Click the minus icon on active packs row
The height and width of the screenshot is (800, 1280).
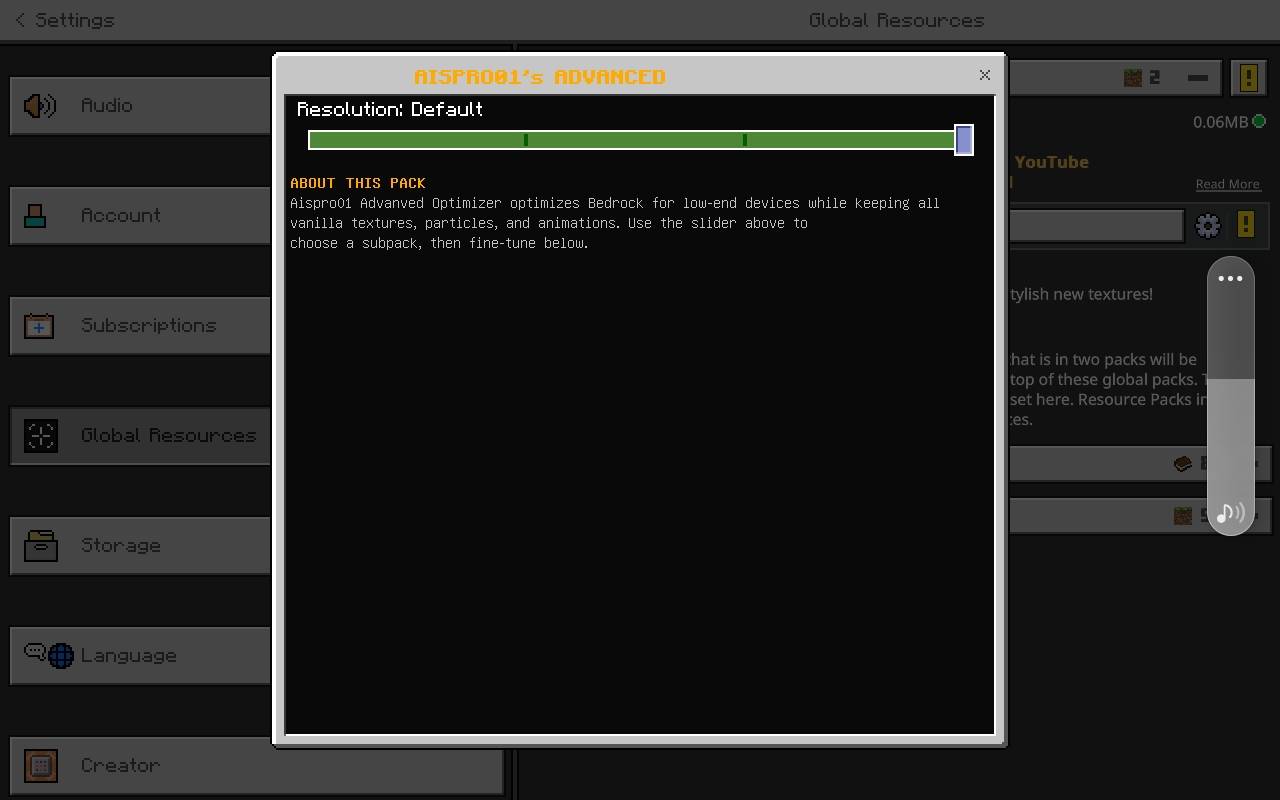point(1197,77)
